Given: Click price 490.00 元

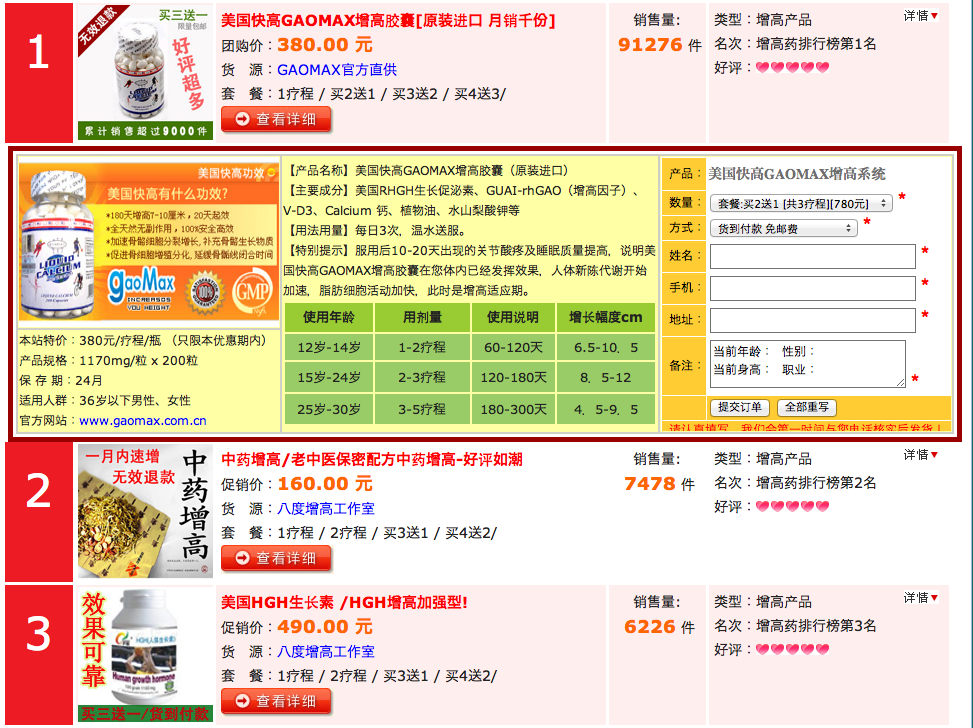Looking at the screenshot, I should (325, 627).
